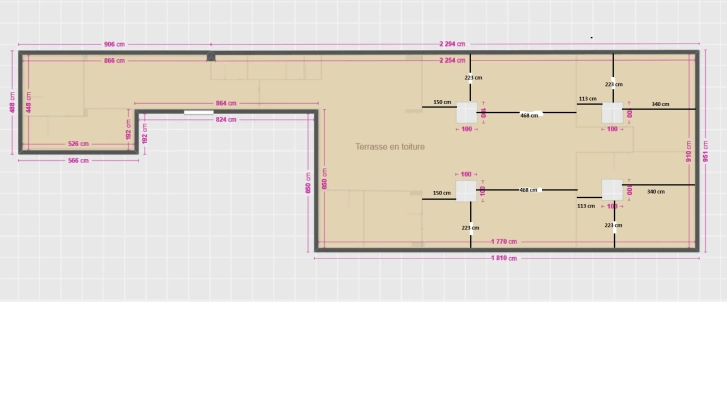Select the 2 254 cm inner dimension label
This screenshot has width=727, height=416.
click(x=453, y=61)
